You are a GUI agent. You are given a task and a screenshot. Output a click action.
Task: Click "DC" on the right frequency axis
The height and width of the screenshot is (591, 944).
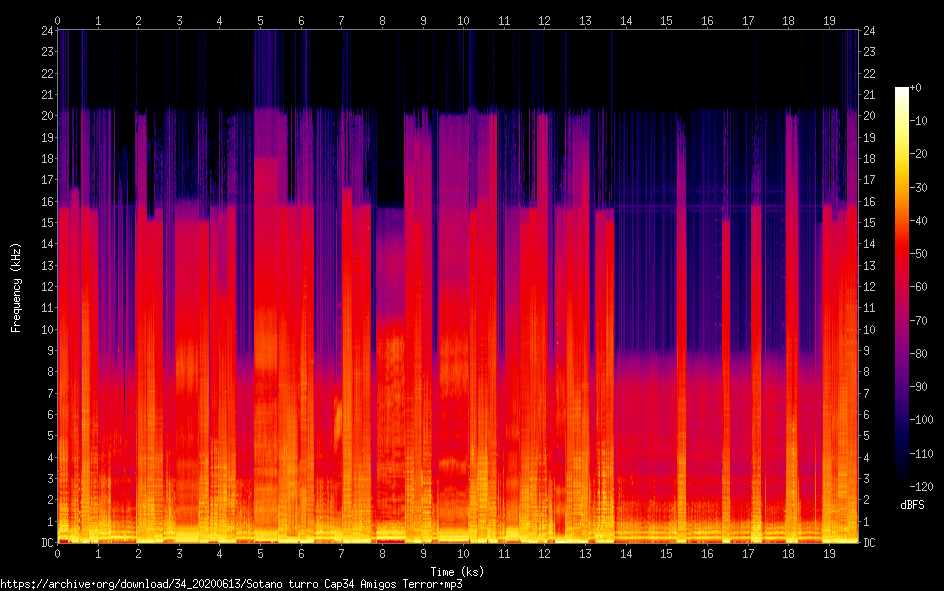click(869, 543)
